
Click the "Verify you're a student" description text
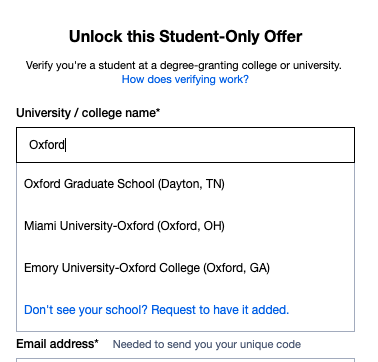tap(184, 65)
